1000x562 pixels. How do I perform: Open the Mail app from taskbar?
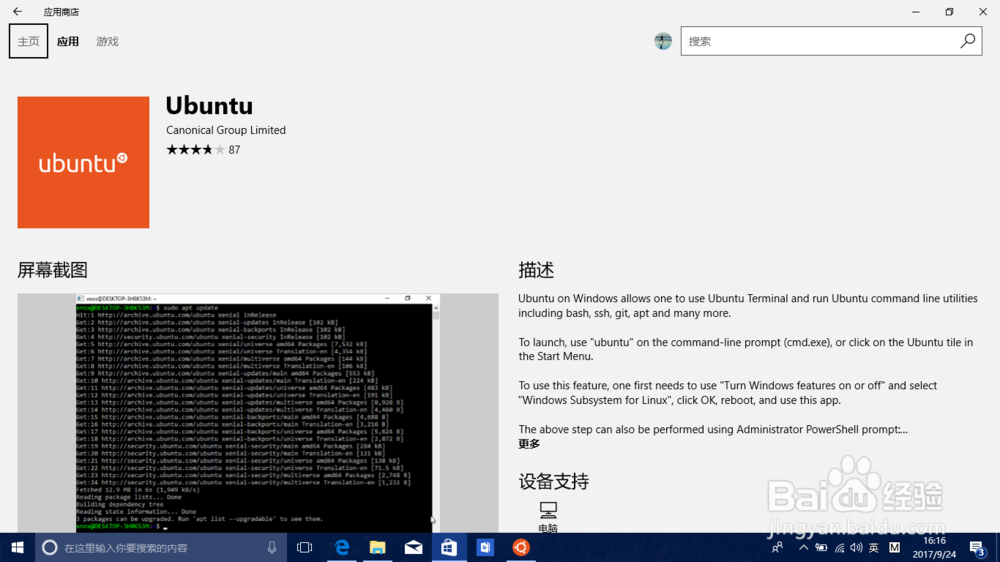[413, 547]
